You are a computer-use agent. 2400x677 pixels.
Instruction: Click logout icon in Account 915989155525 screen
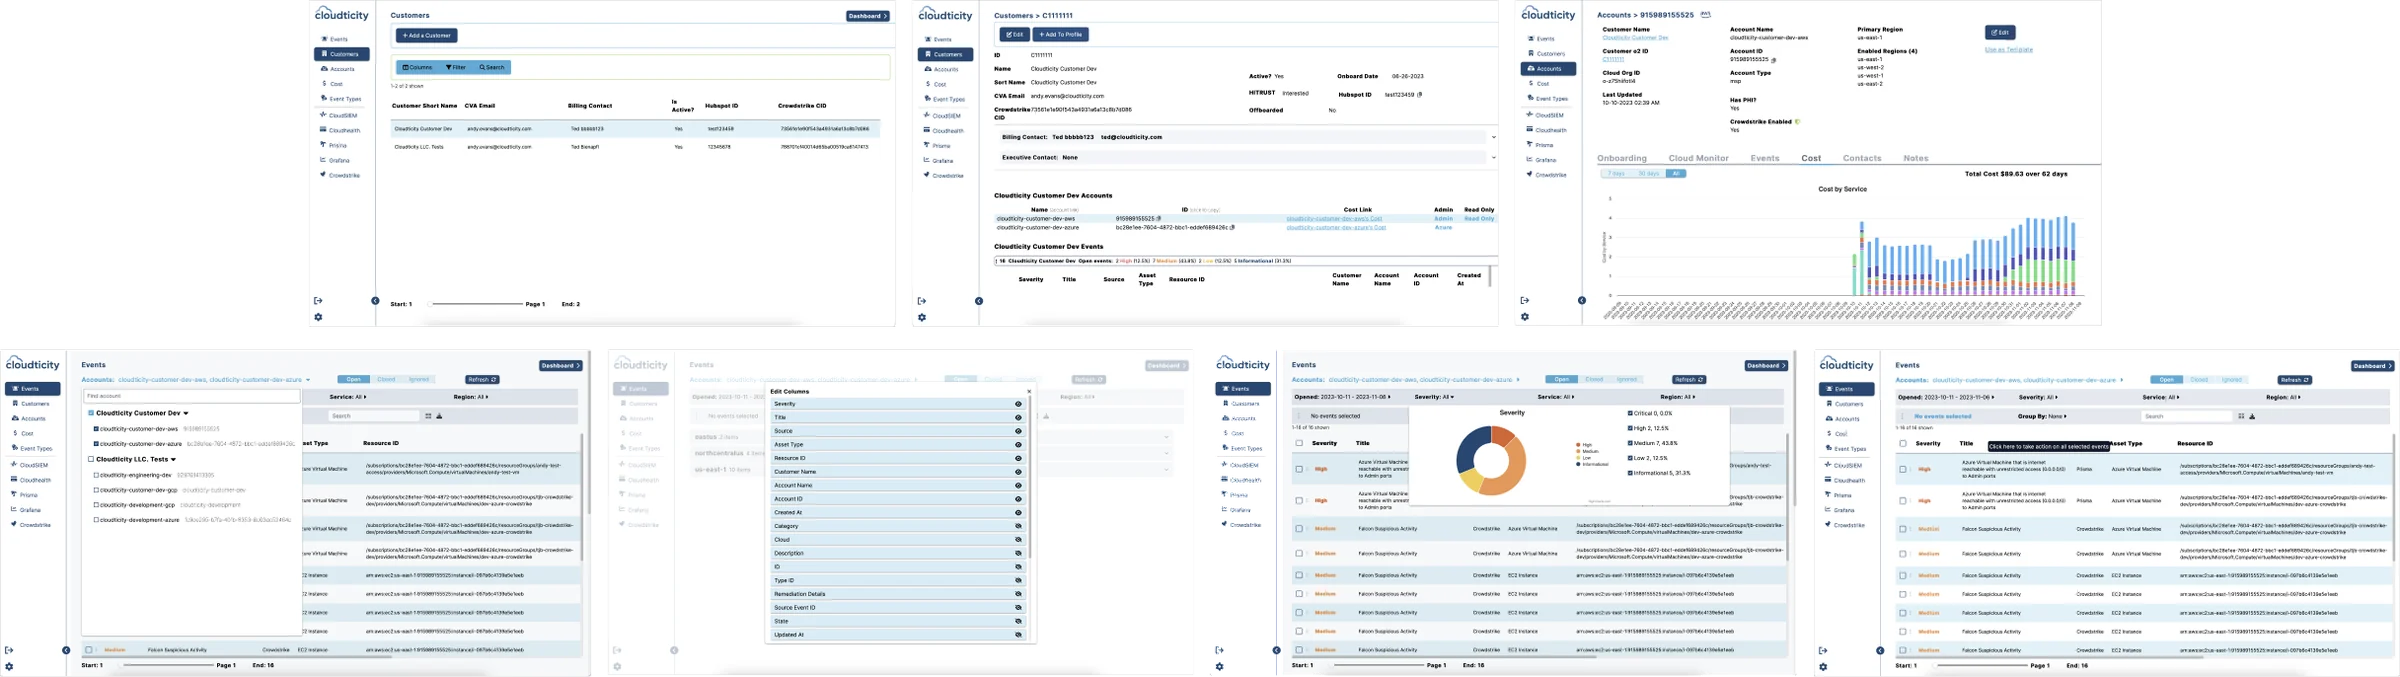click(x=1525, y=300)
